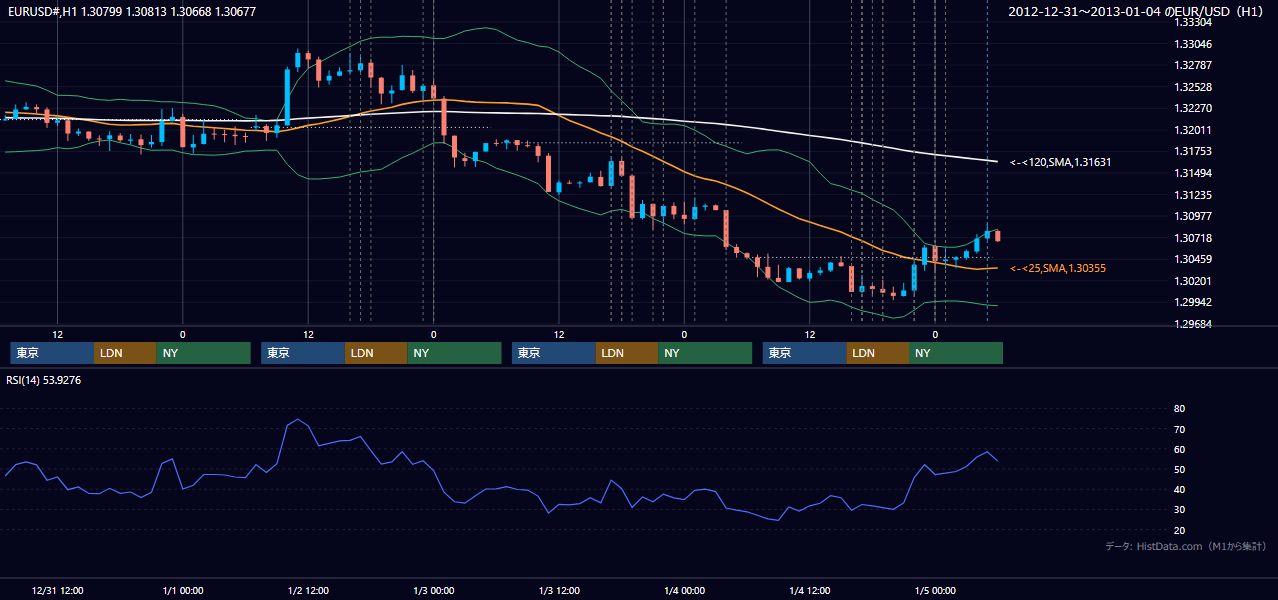This screenshot has height=600, width=1278.
Task: Click the 1/4 00:00 date label
Action: (x=684, y=591)
